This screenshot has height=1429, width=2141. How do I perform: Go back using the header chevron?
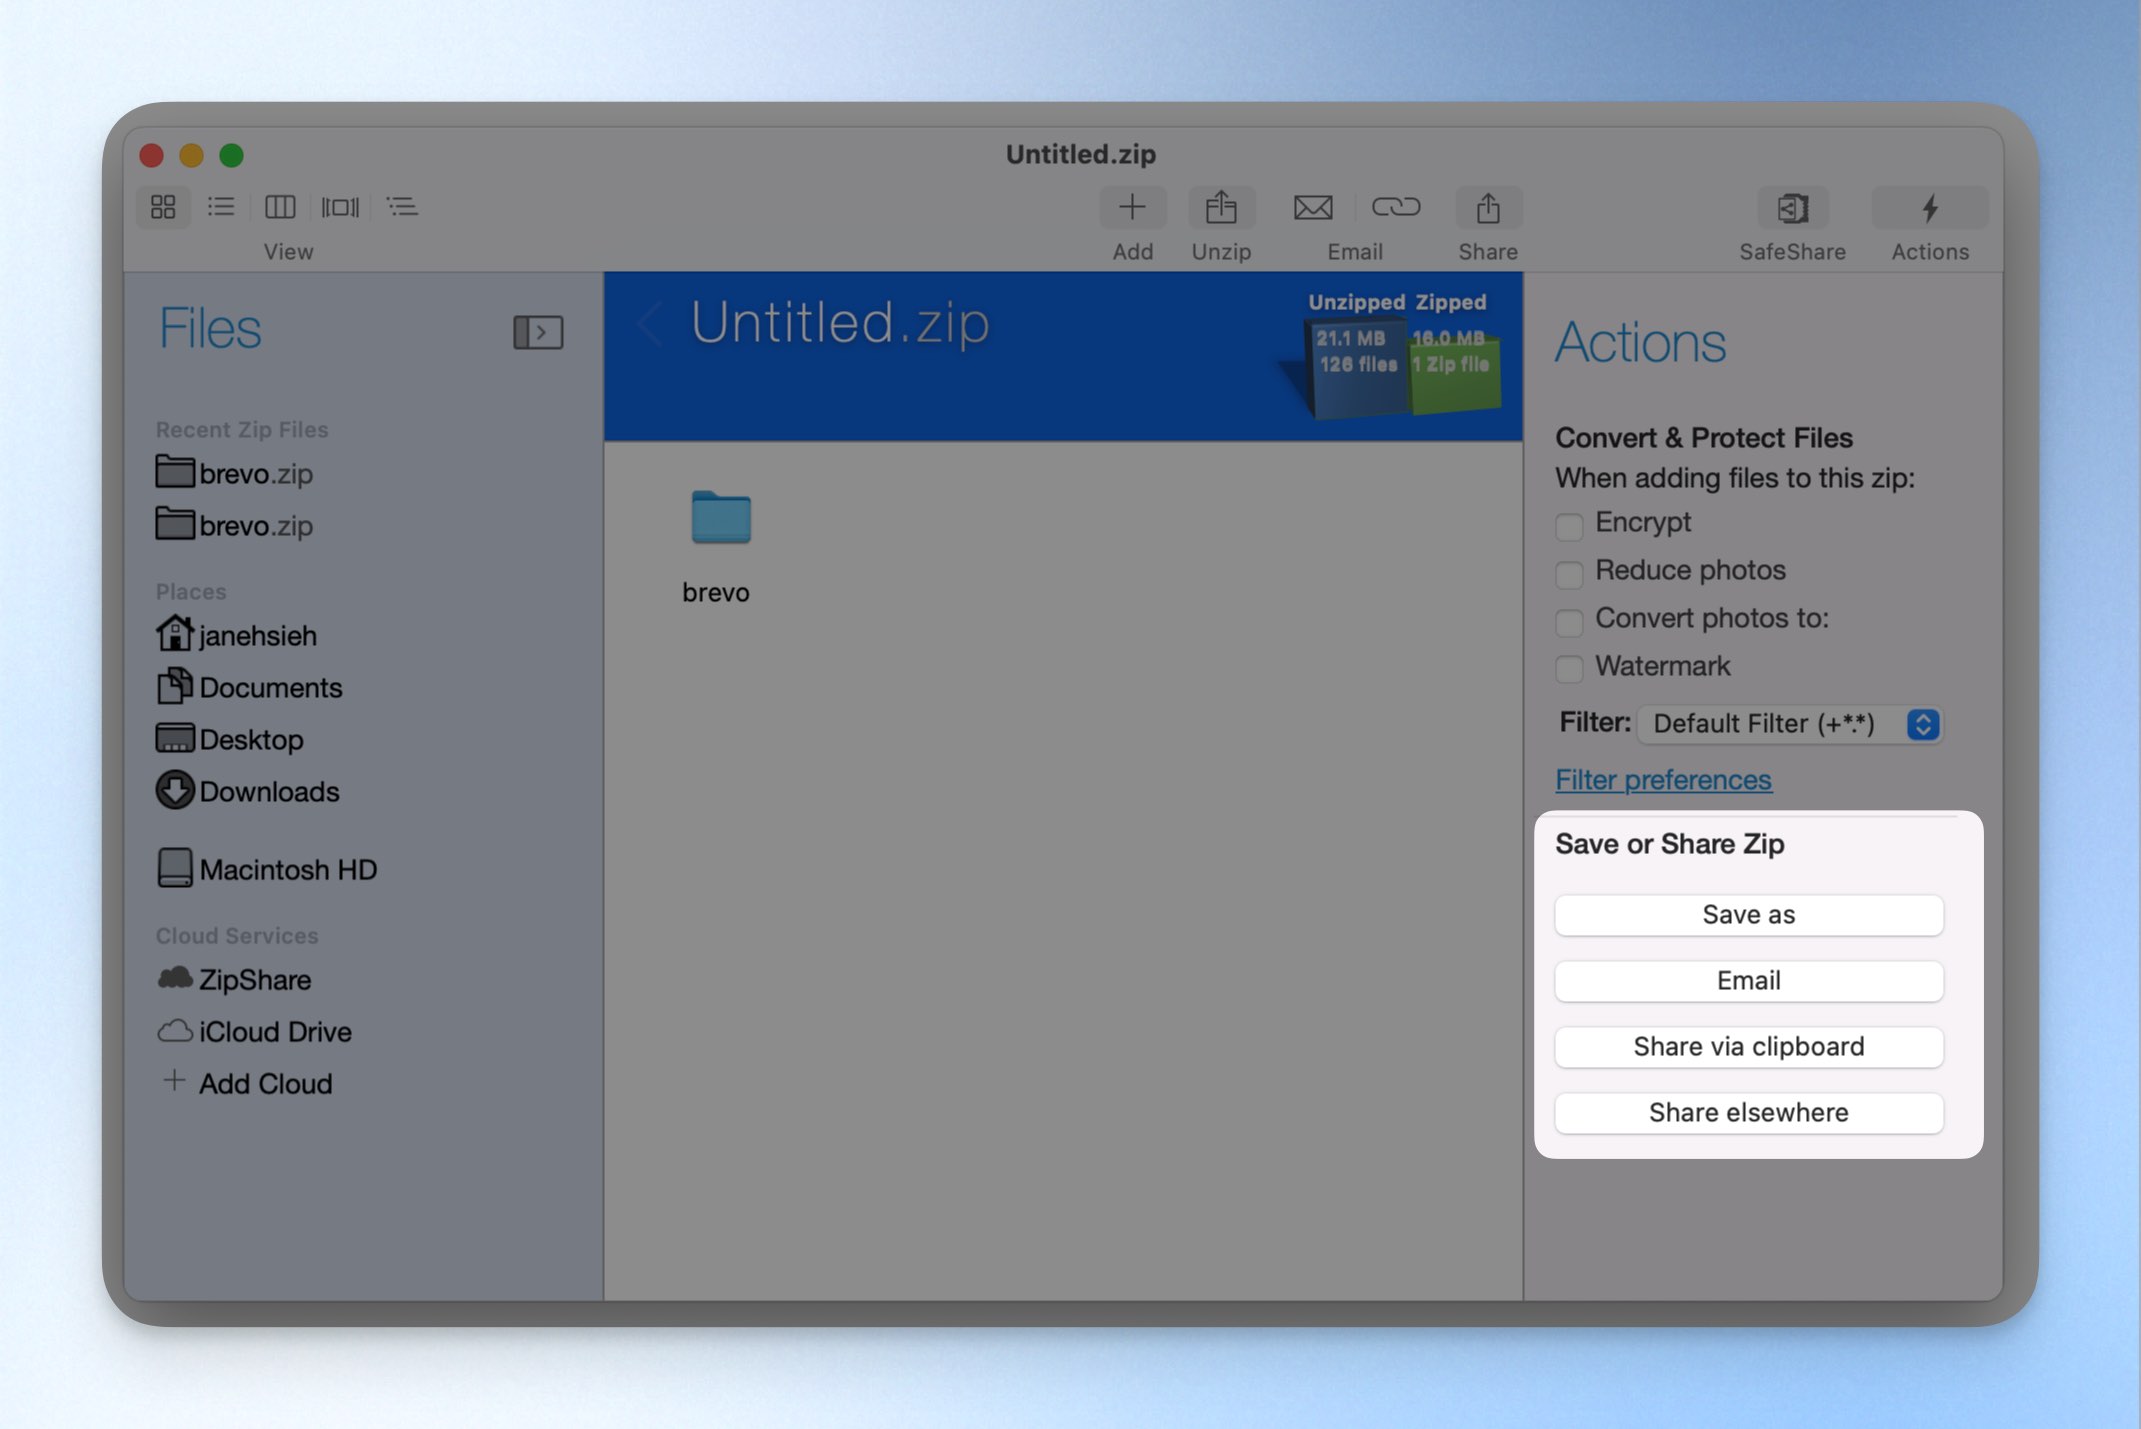[650, 324]
